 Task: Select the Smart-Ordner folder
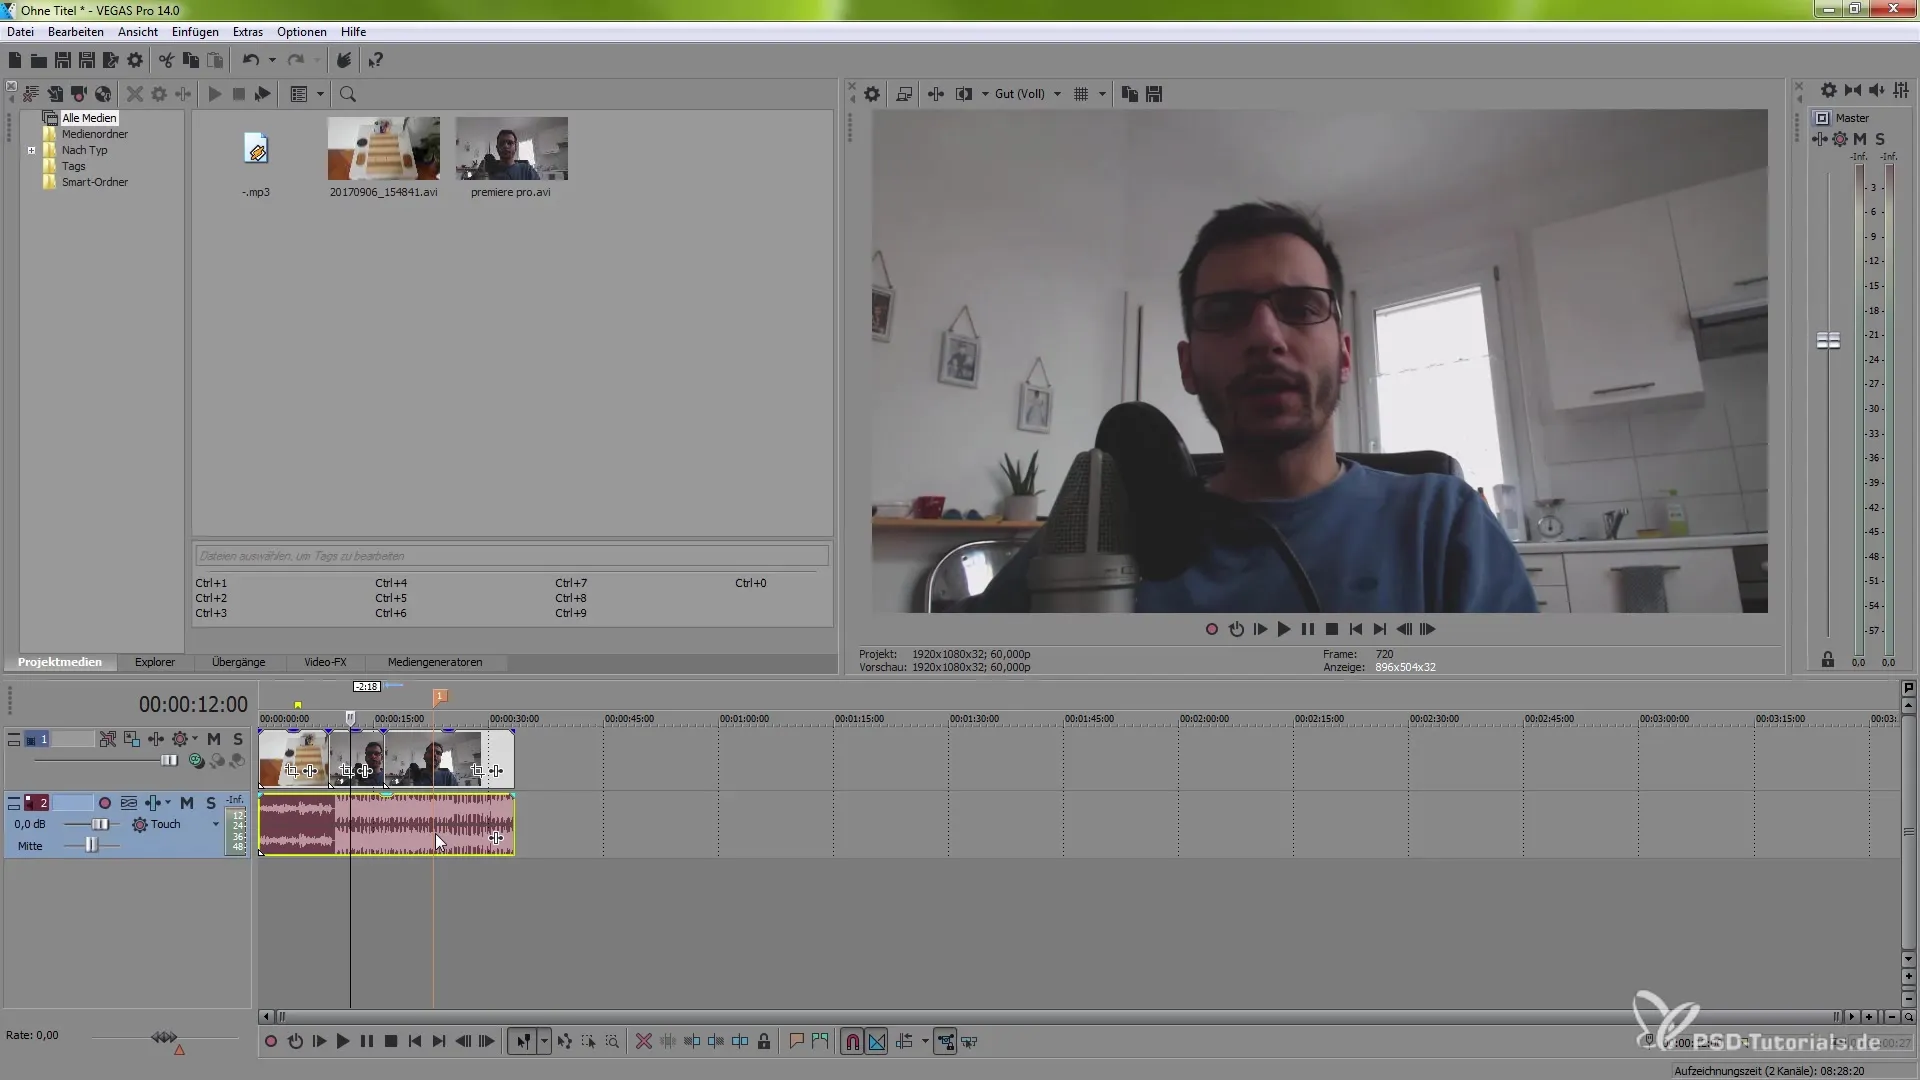click(95, 182)
